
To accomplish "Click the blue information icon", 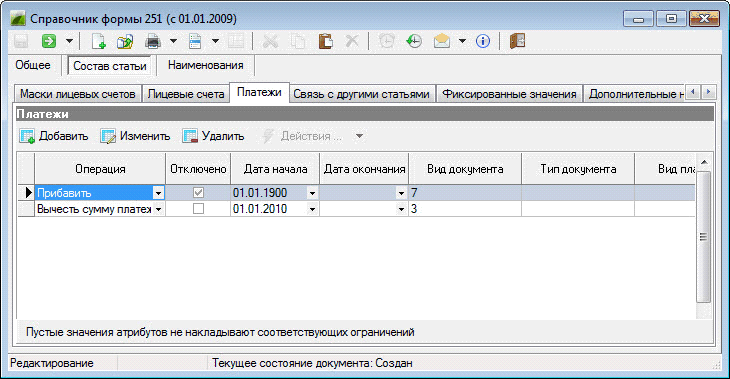I will tap(483, 41).
